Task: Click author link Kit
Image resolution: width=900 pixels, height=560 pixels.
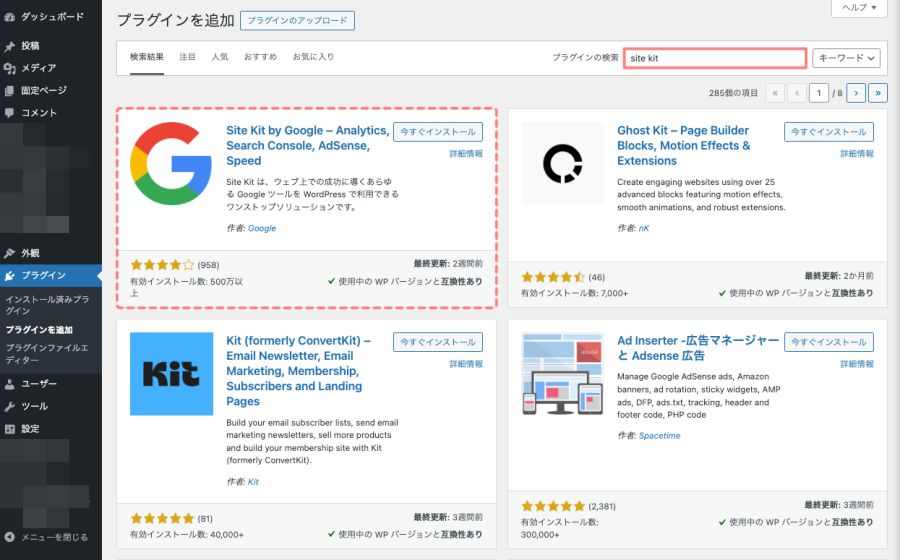Action: click(x=253, y=482)
